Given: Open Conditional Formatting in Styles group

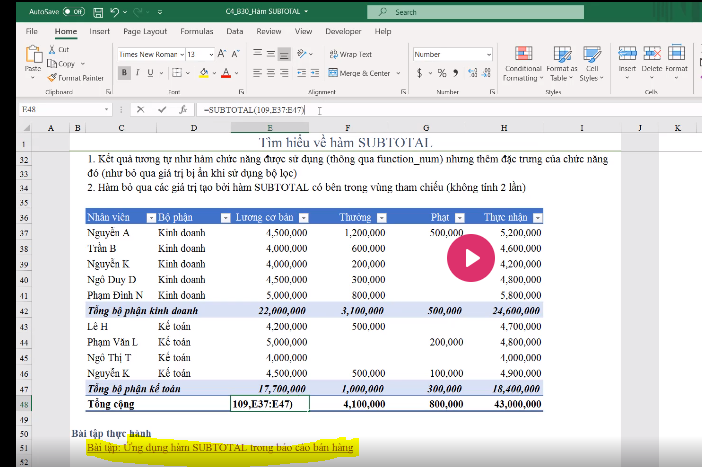Looking at the screenshot, I should (522, 59).
